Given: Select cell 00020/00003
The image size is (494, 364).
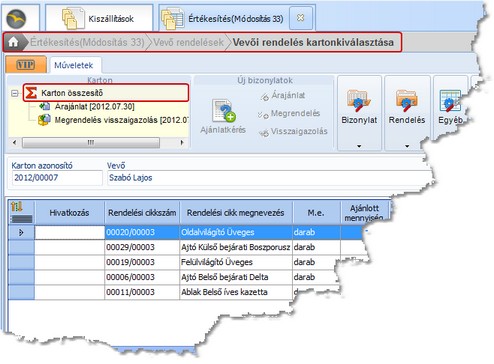Looking at the screenshot, I should pyautogui.click(x=142, y=232).
